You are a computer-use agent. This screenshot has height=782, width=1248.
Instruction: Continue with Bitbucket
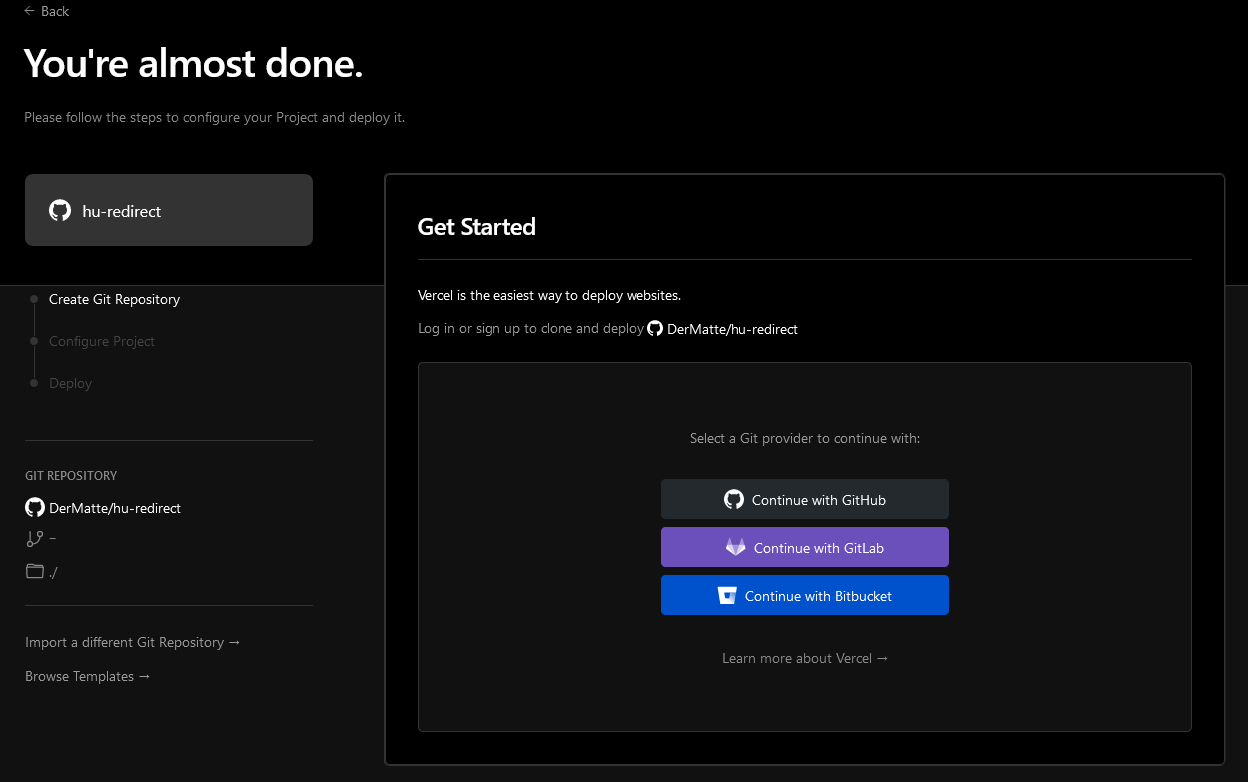click(x=805, y=595)
